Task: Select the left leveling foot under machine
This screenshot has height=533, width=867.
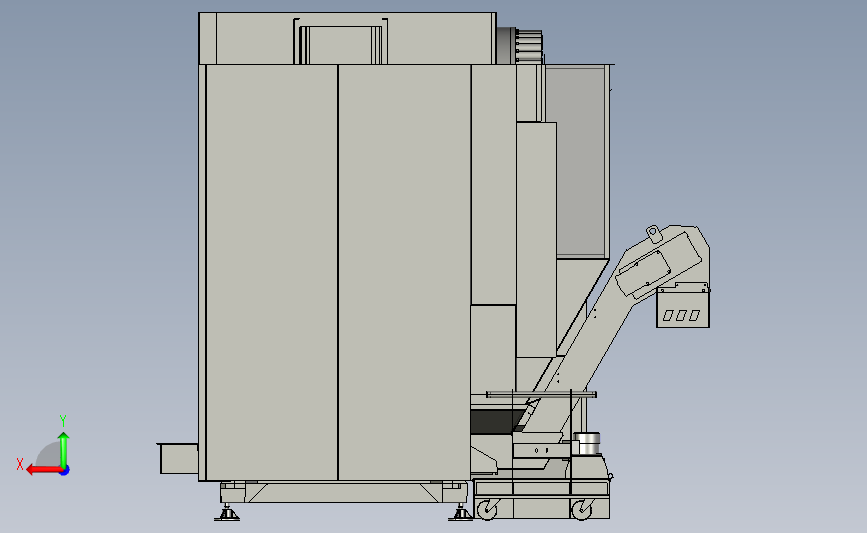Action: click(x=227, y=513)
